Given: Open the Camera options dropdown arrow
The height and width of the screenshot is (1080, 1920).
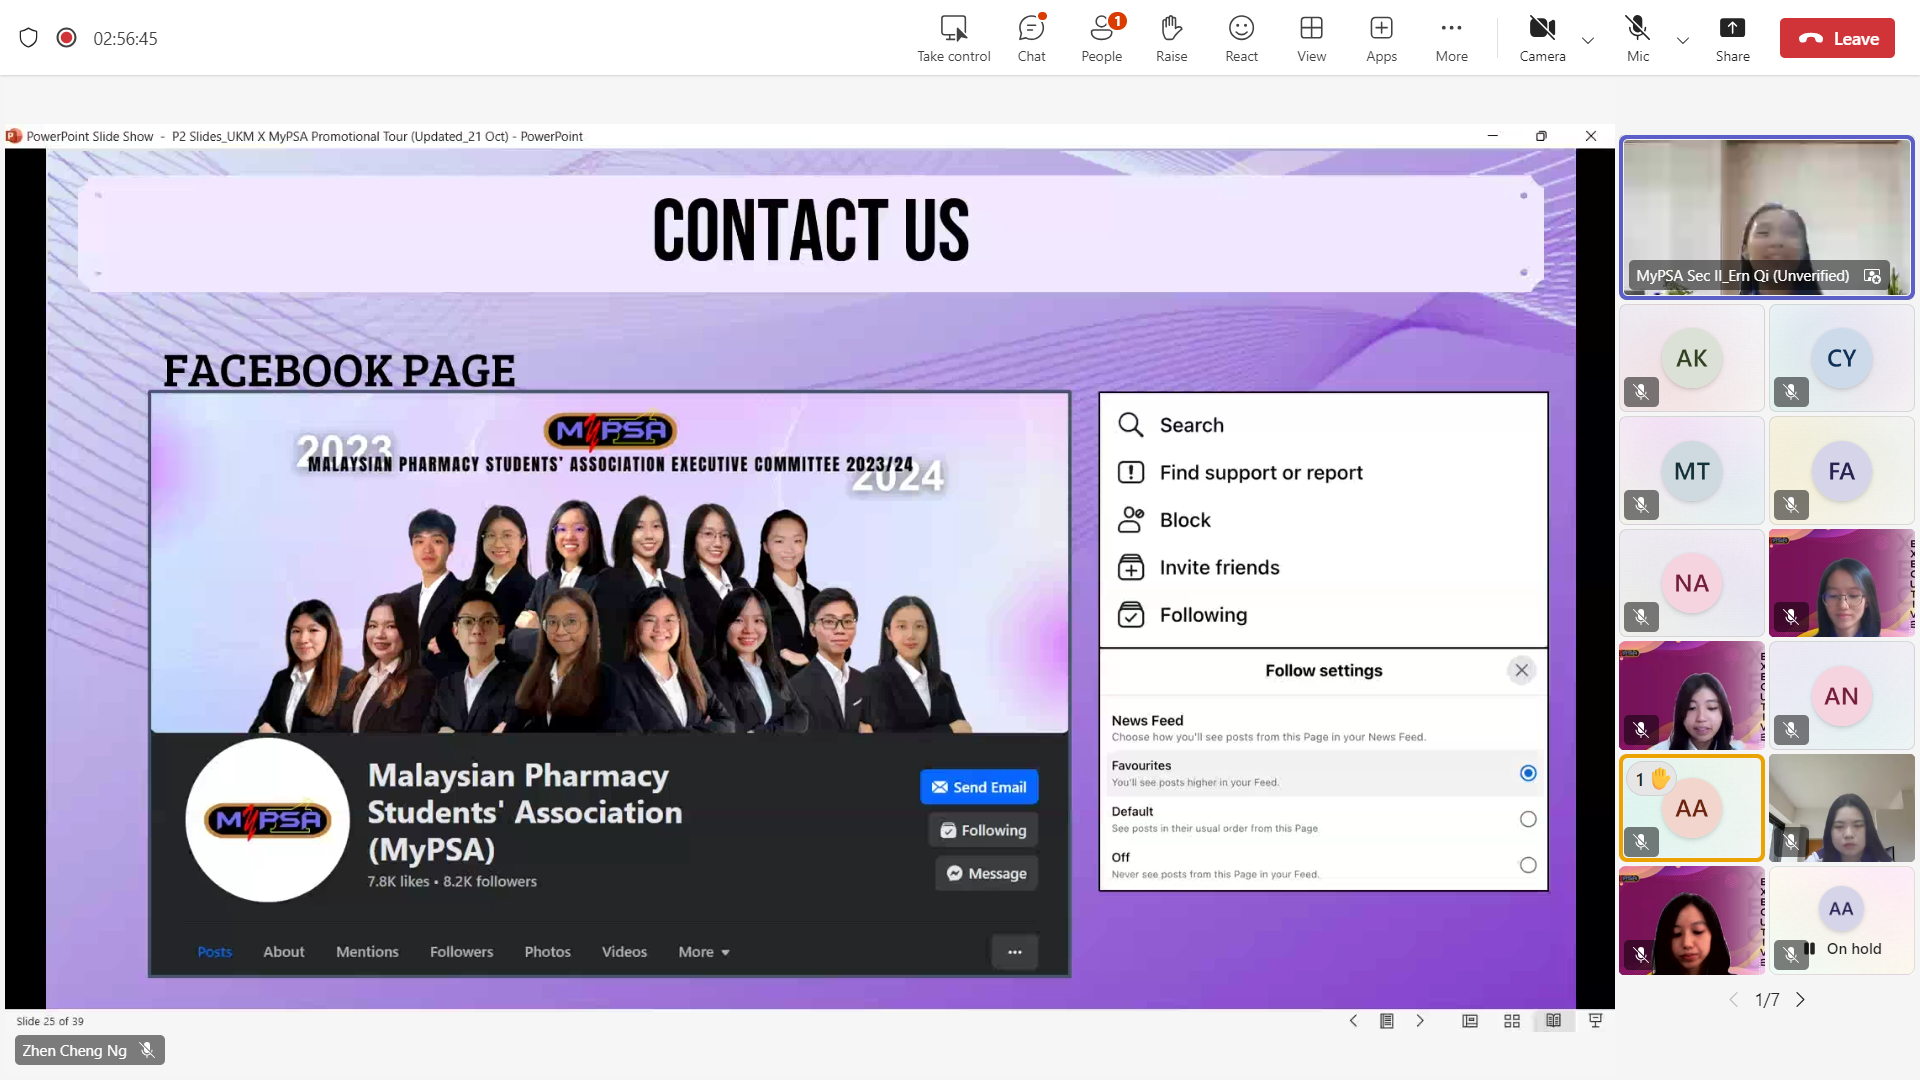Looking at the screenshot, I should point(1588,40).
